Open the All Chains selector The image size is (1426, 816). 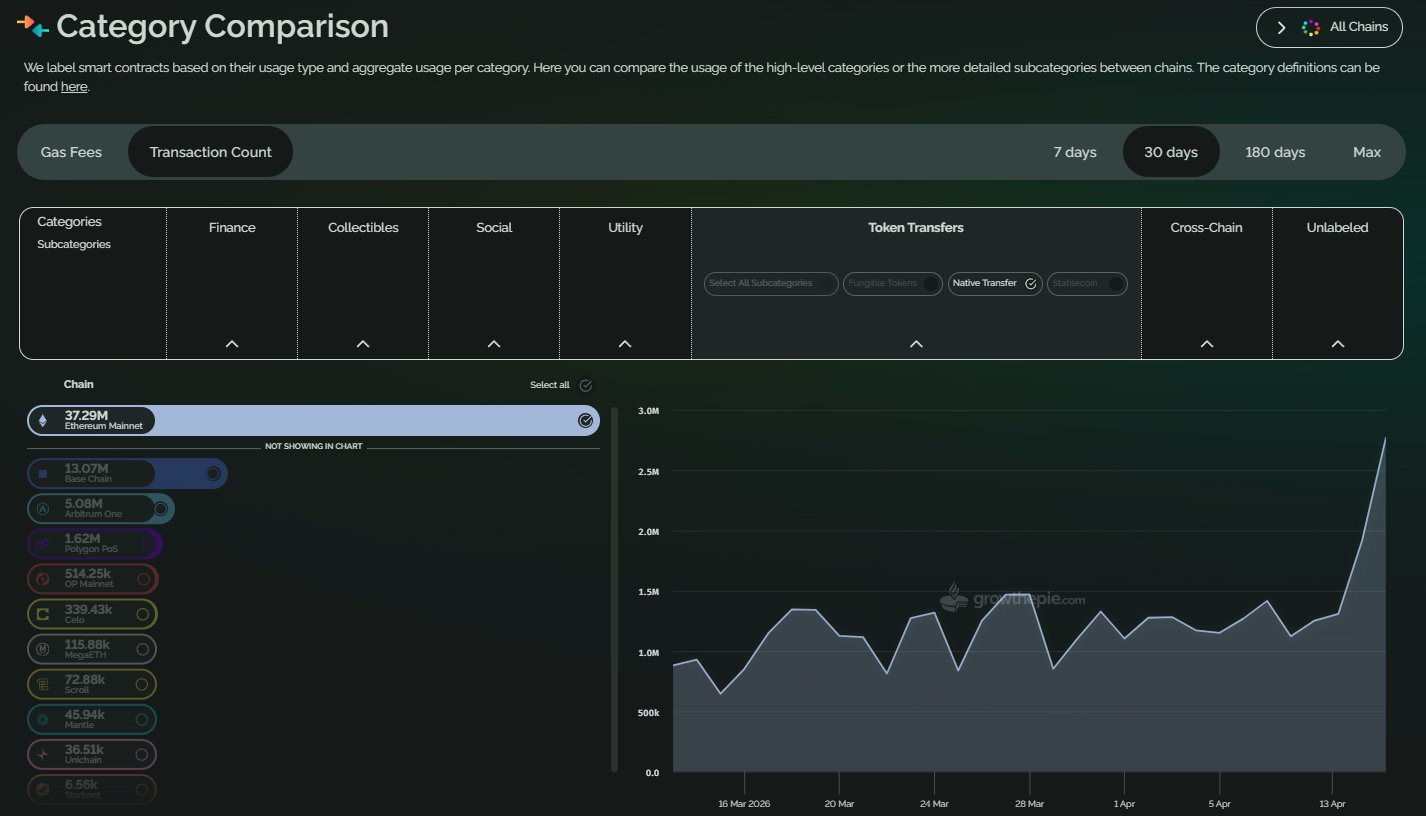(x=1328, y=27)
